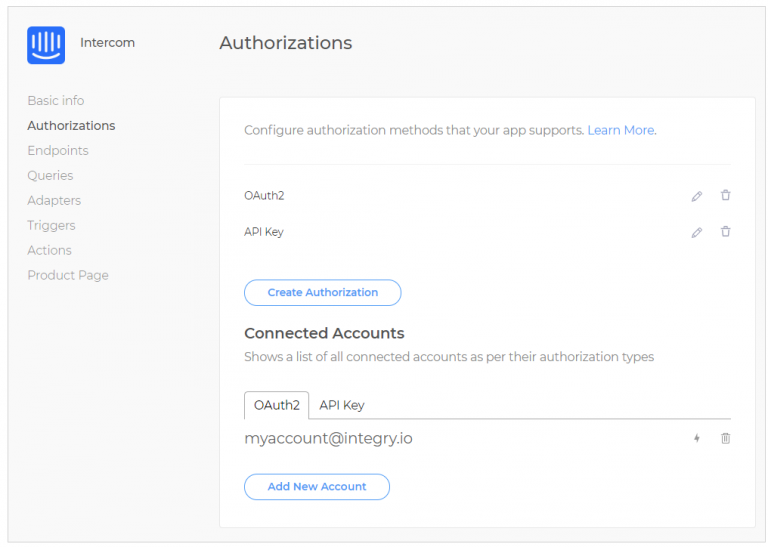Follow the Learn More link

(621, 130)
